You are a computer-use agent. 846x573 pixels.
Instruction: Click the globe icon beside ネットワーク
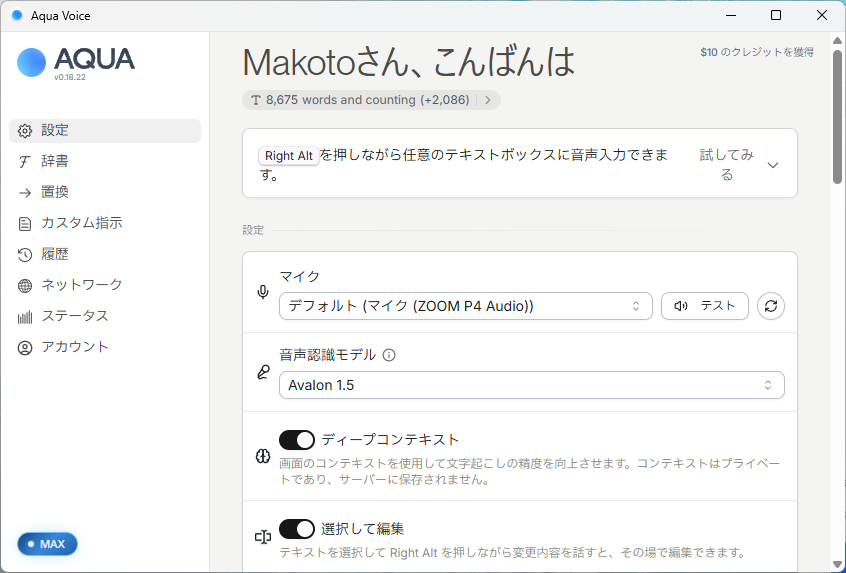point(25,285)
